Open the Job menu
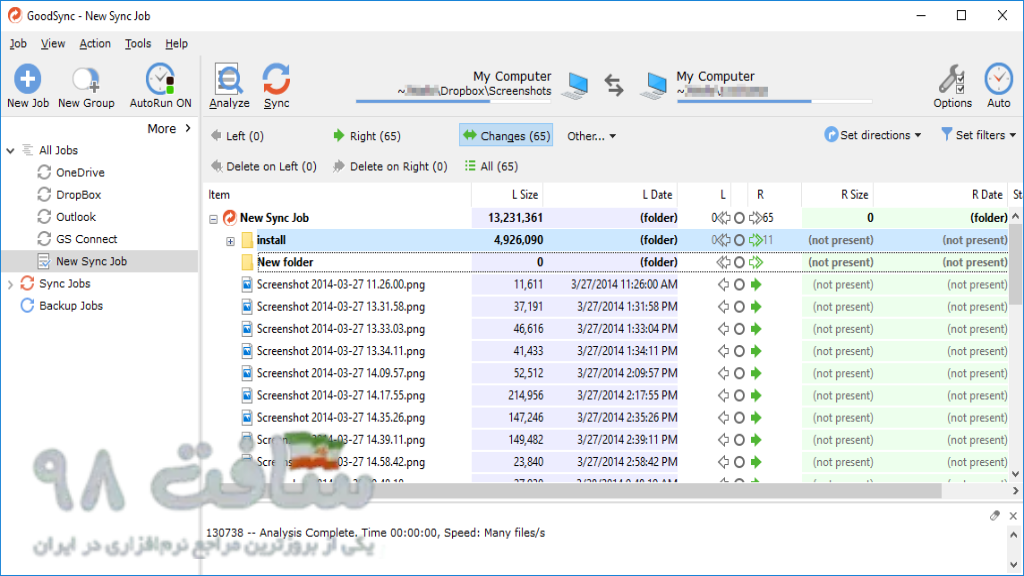 [18, 44]
